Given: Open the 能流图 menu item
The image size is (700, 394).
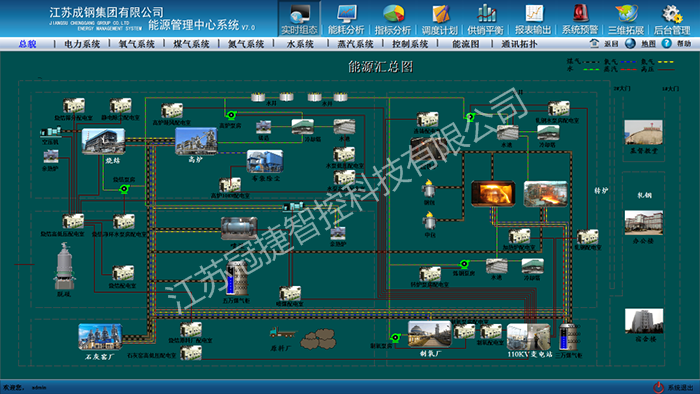Looking at the screenshot, I should (x=466, y=44).
